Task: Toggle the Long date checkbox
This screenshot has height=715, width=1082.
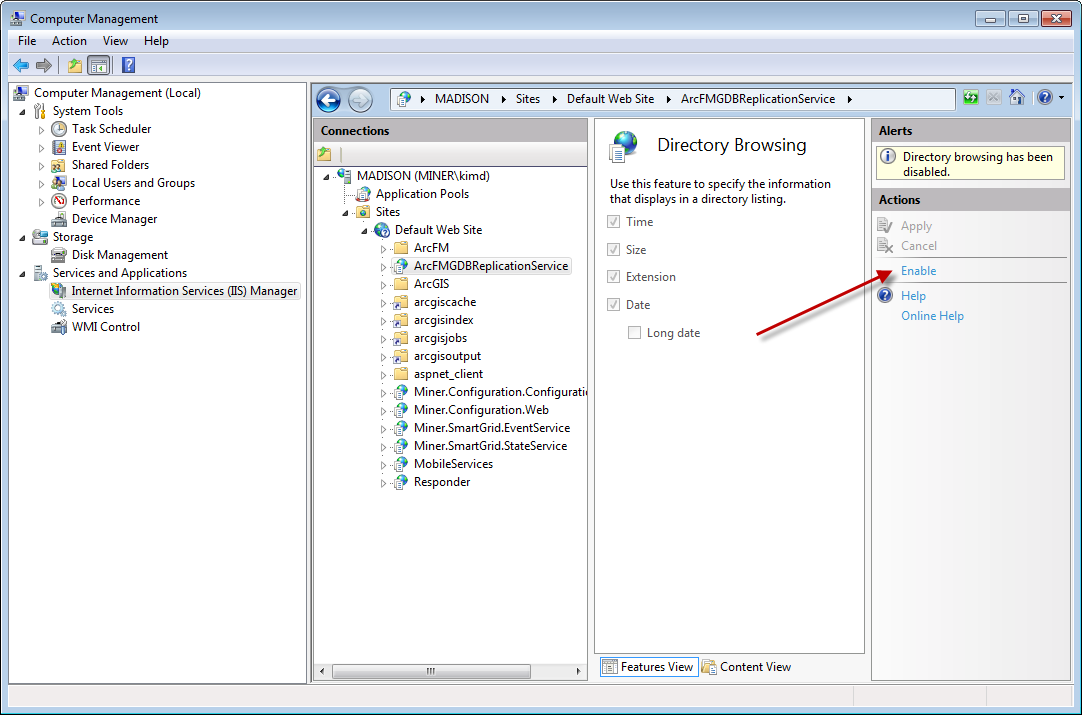Action: coord(634,333)
